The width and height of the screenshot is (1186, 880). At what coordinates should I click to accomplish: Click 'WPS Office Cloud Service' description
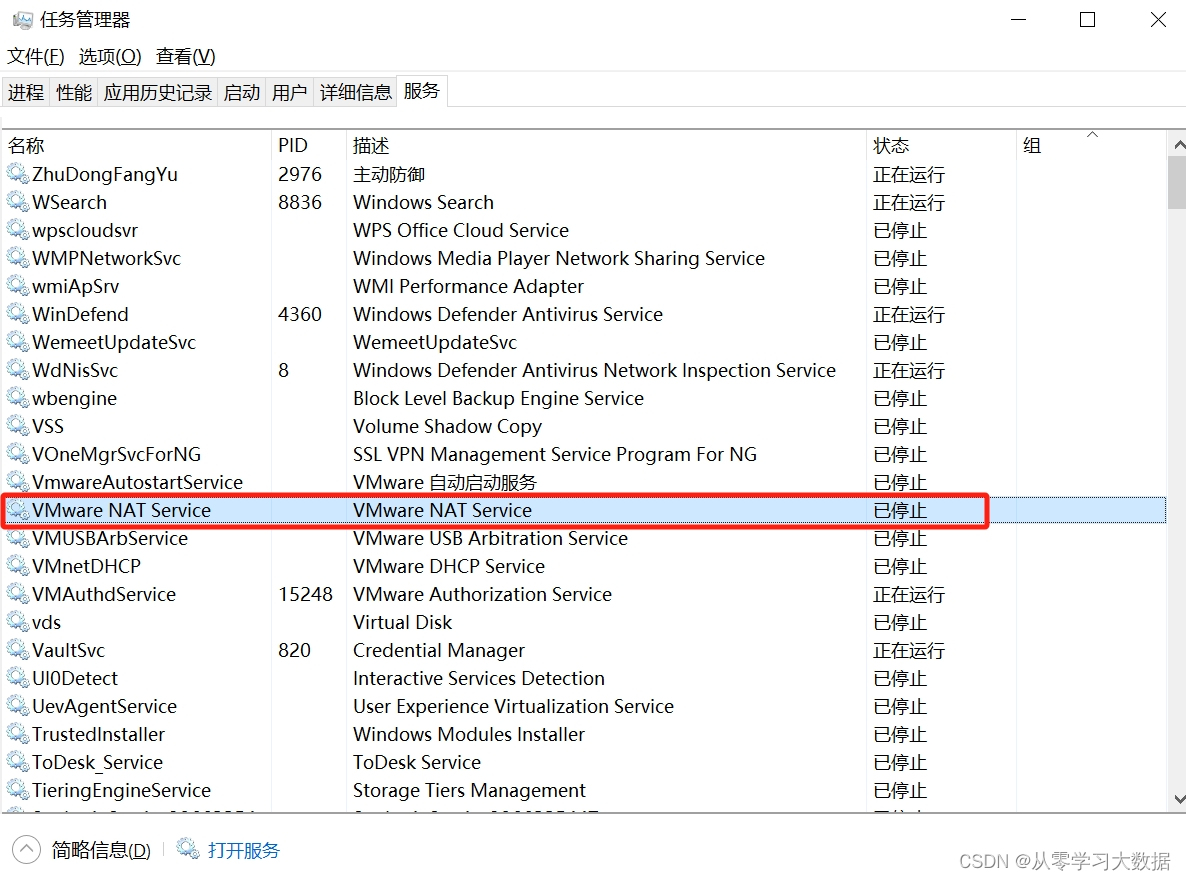(x=461, y=230)
